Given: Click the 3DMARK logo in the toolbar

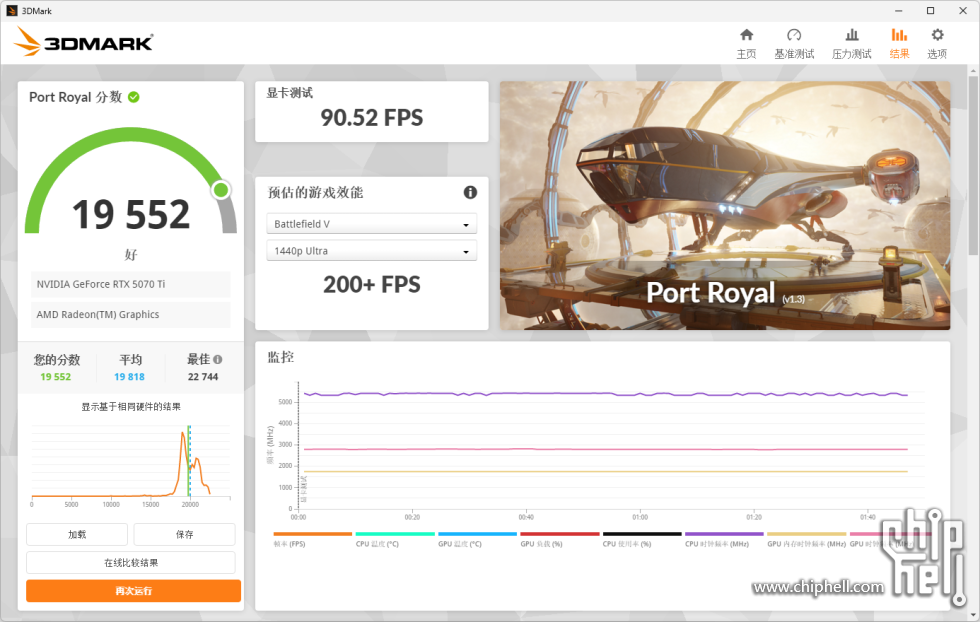Looking at the screenshot, I should point(80,42).
